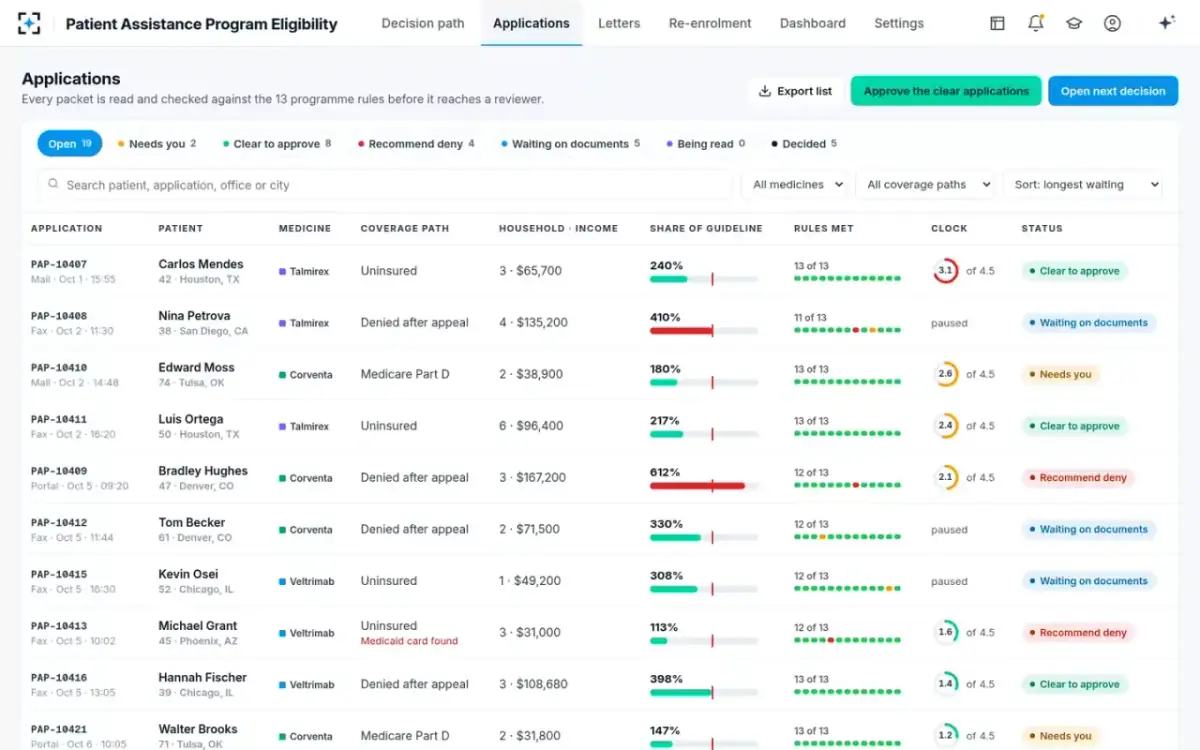Click the 2.1 clock ring for Bradley Hughes
This screenshot has height=750, width=1200.
pyautogui.click(x=945, y=478)
